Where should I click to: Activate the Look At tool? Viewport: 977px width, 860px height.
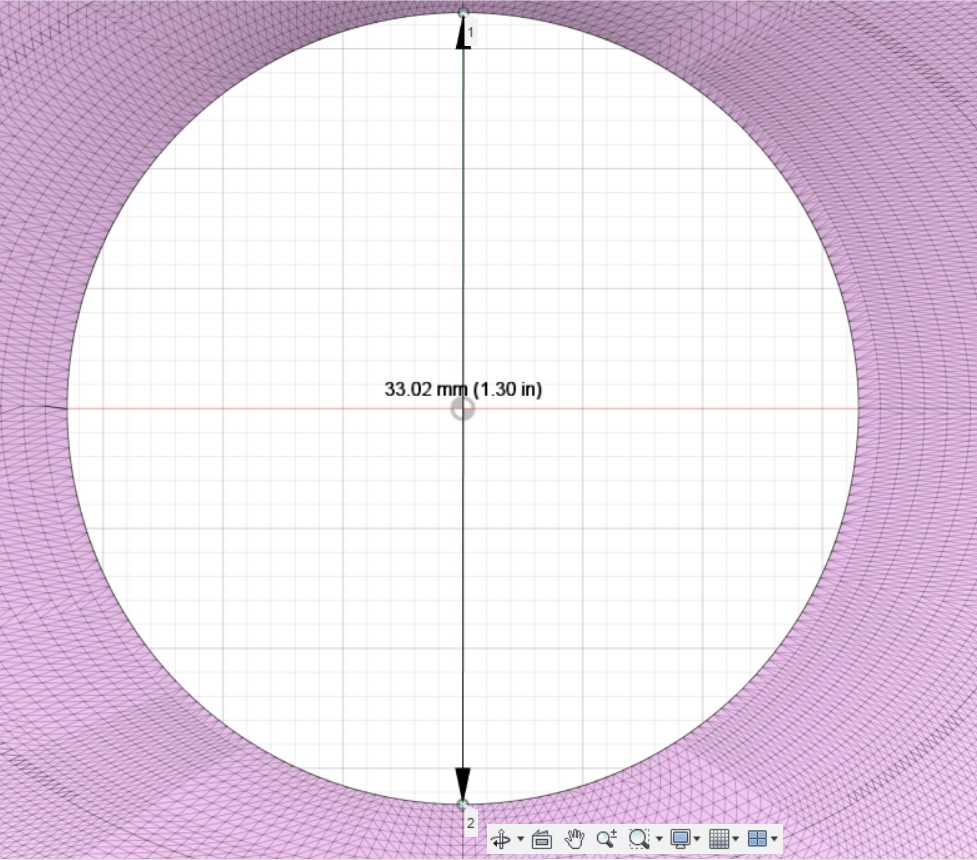coord(541,839)
